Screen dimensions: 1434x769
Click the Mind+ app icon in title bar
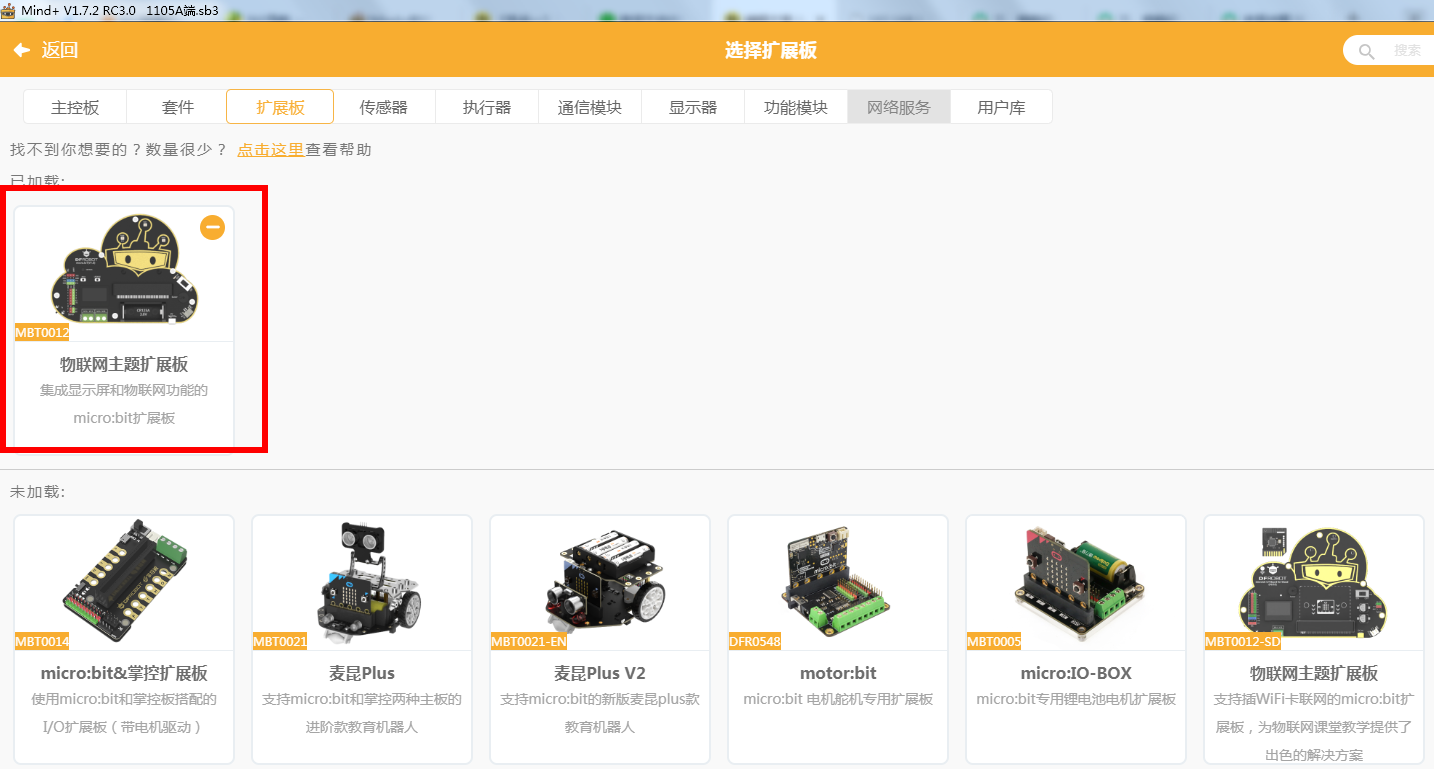[8, 9]
